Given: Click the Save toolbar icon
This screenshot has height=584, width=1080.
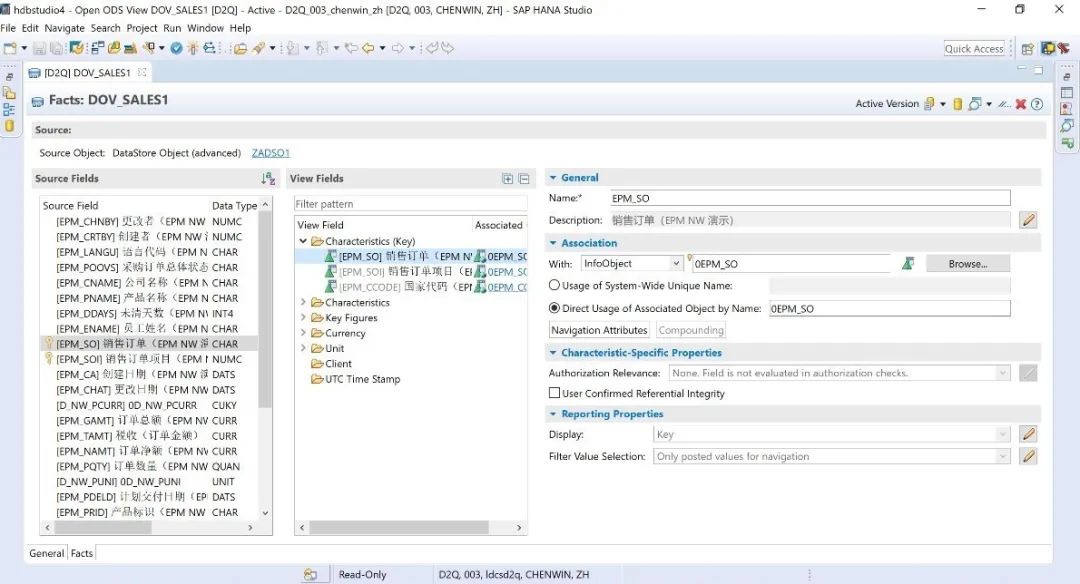Looking at the screenshot, I should [39, 48].
